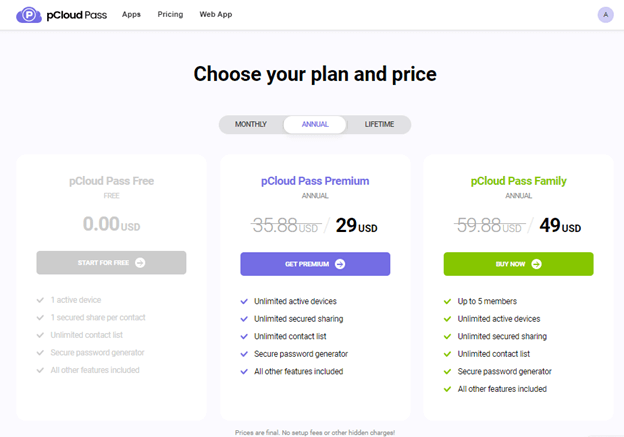Go to the Pricing page
The width and height of the screenshot is (624, 437).
(x=170, y=15)
